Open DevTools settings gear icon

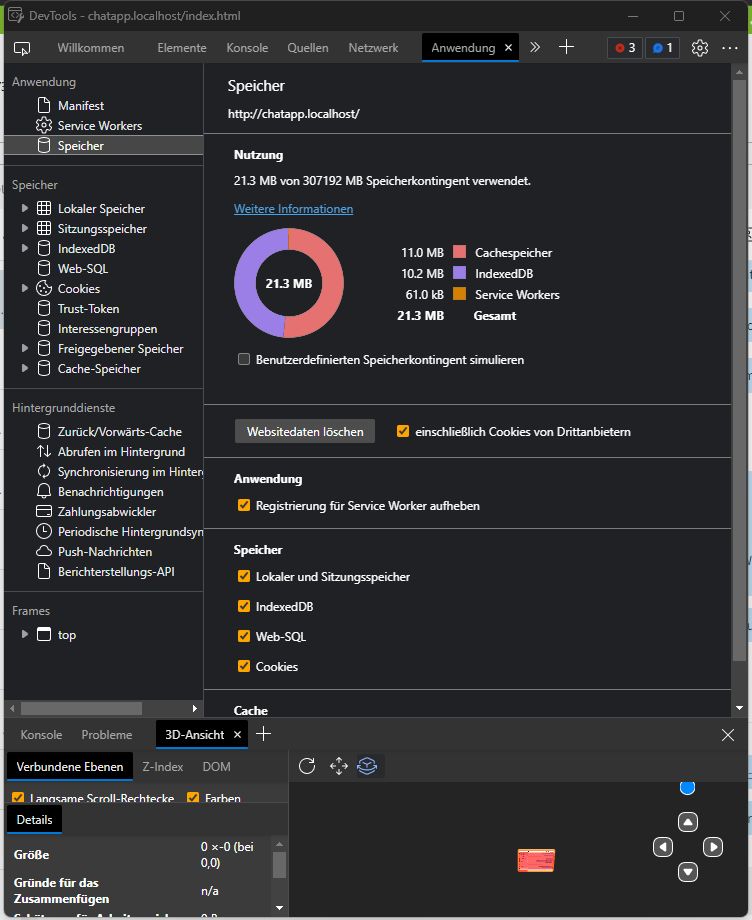tap(700, 48)
